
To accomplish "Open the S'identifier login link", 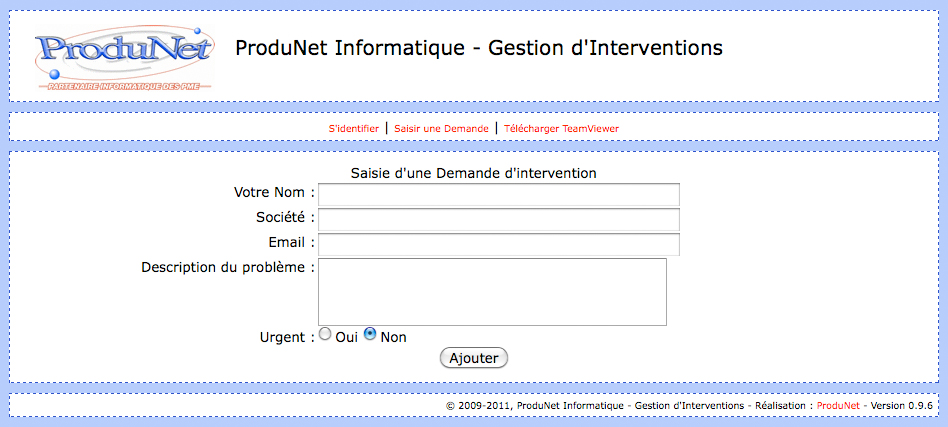I will pos(354,129).
